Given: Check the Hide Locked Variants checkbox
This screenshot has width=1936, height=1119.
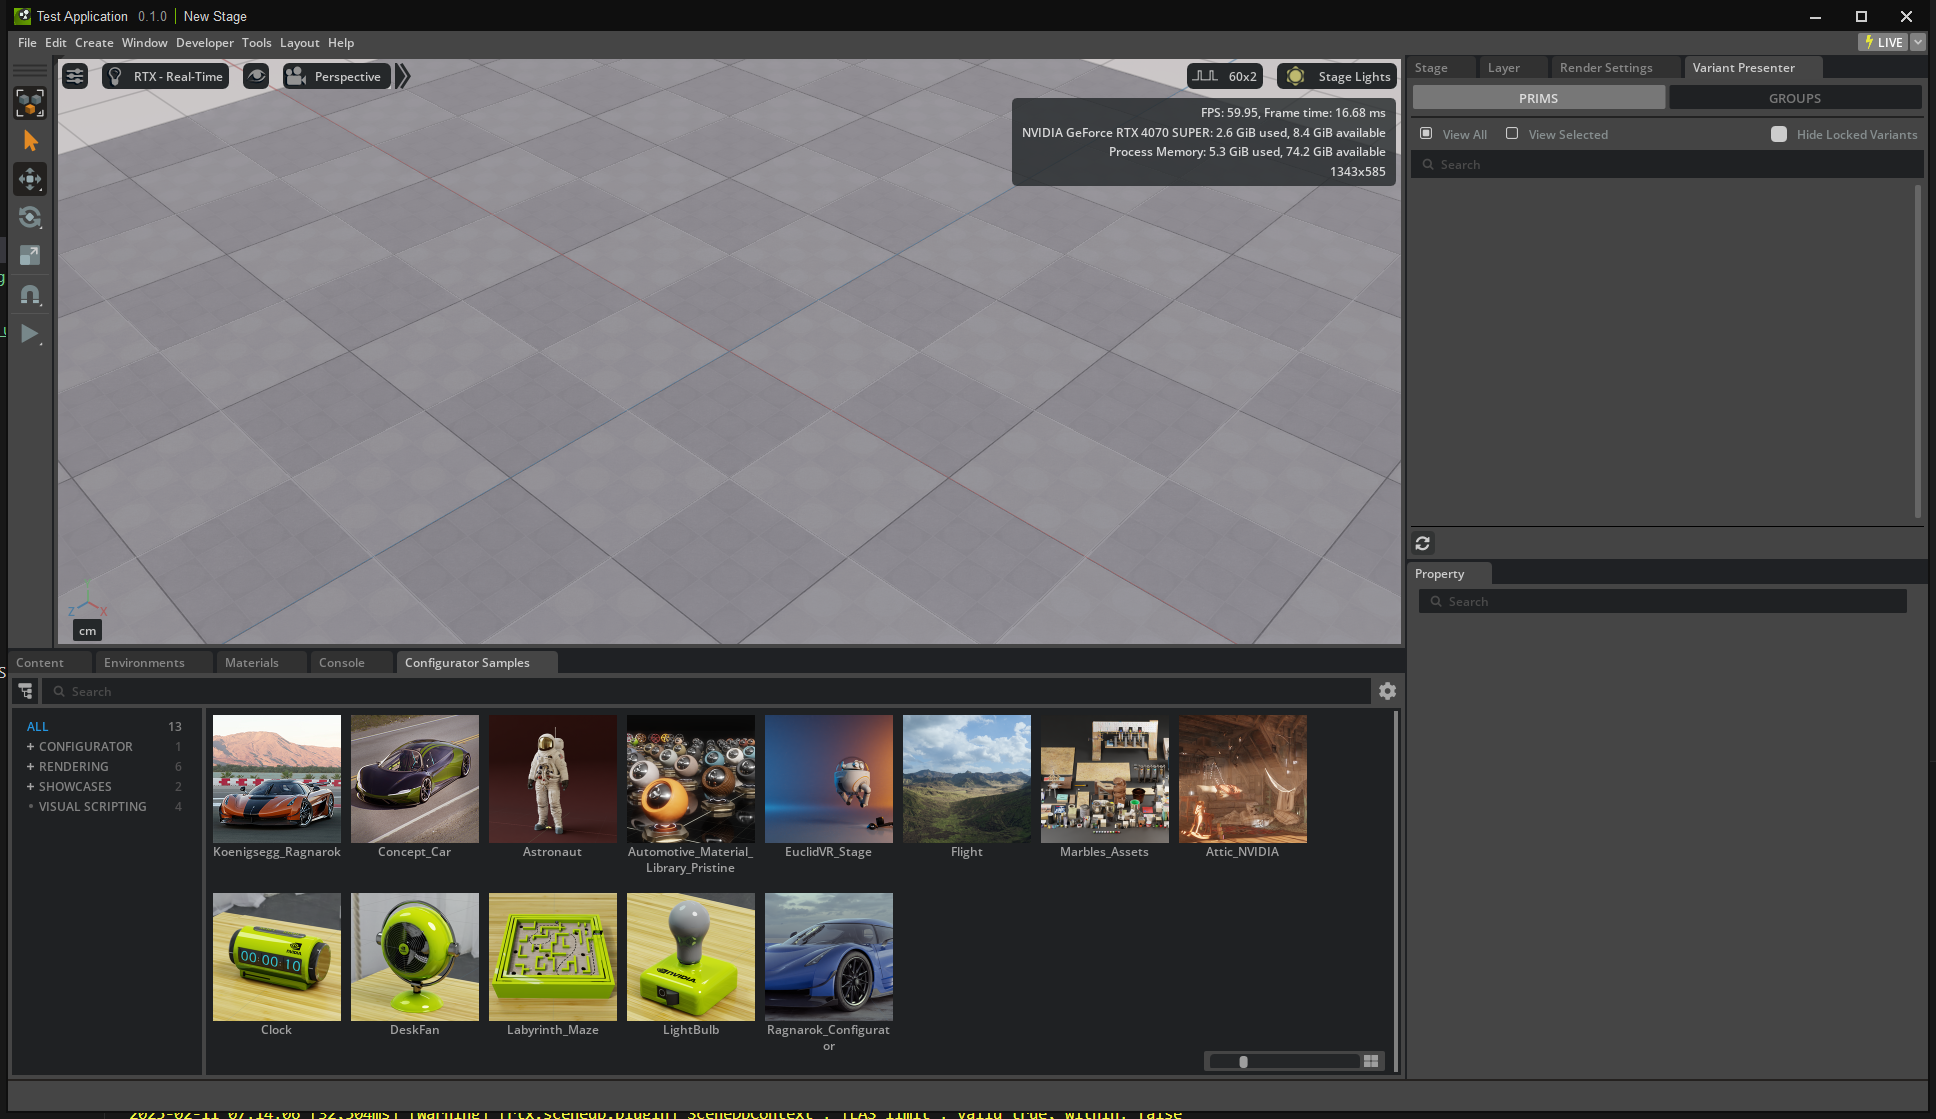Looking at the screenshot, I should tap(1779, 133).
